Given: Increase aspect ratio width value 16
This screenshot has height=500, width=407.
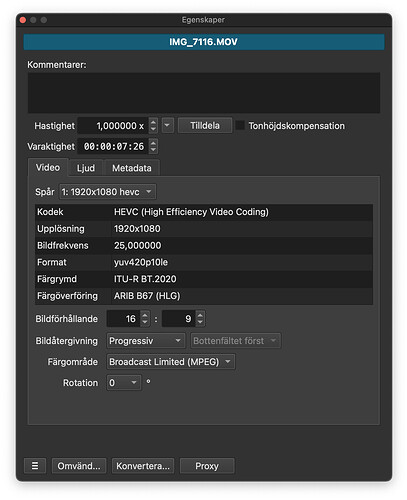Looking at the screenshot, I should (145, 315).
